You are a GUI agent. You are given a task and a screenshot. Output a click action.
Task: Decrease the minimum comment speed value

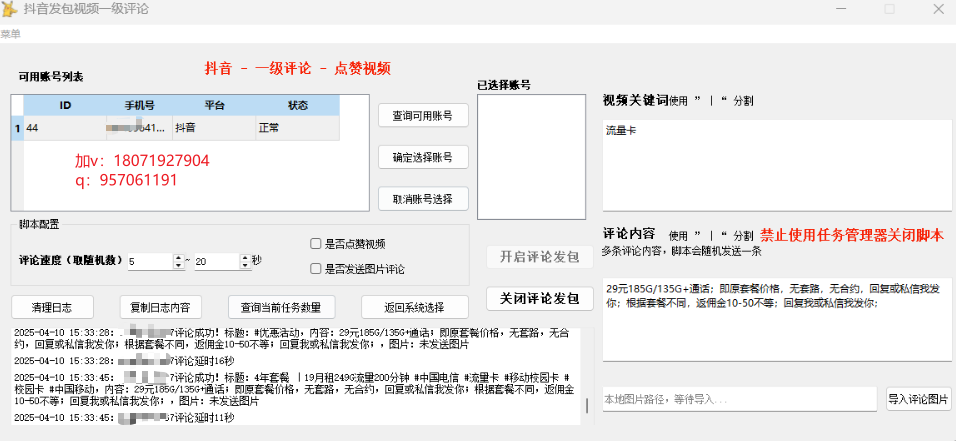point(179,265)
